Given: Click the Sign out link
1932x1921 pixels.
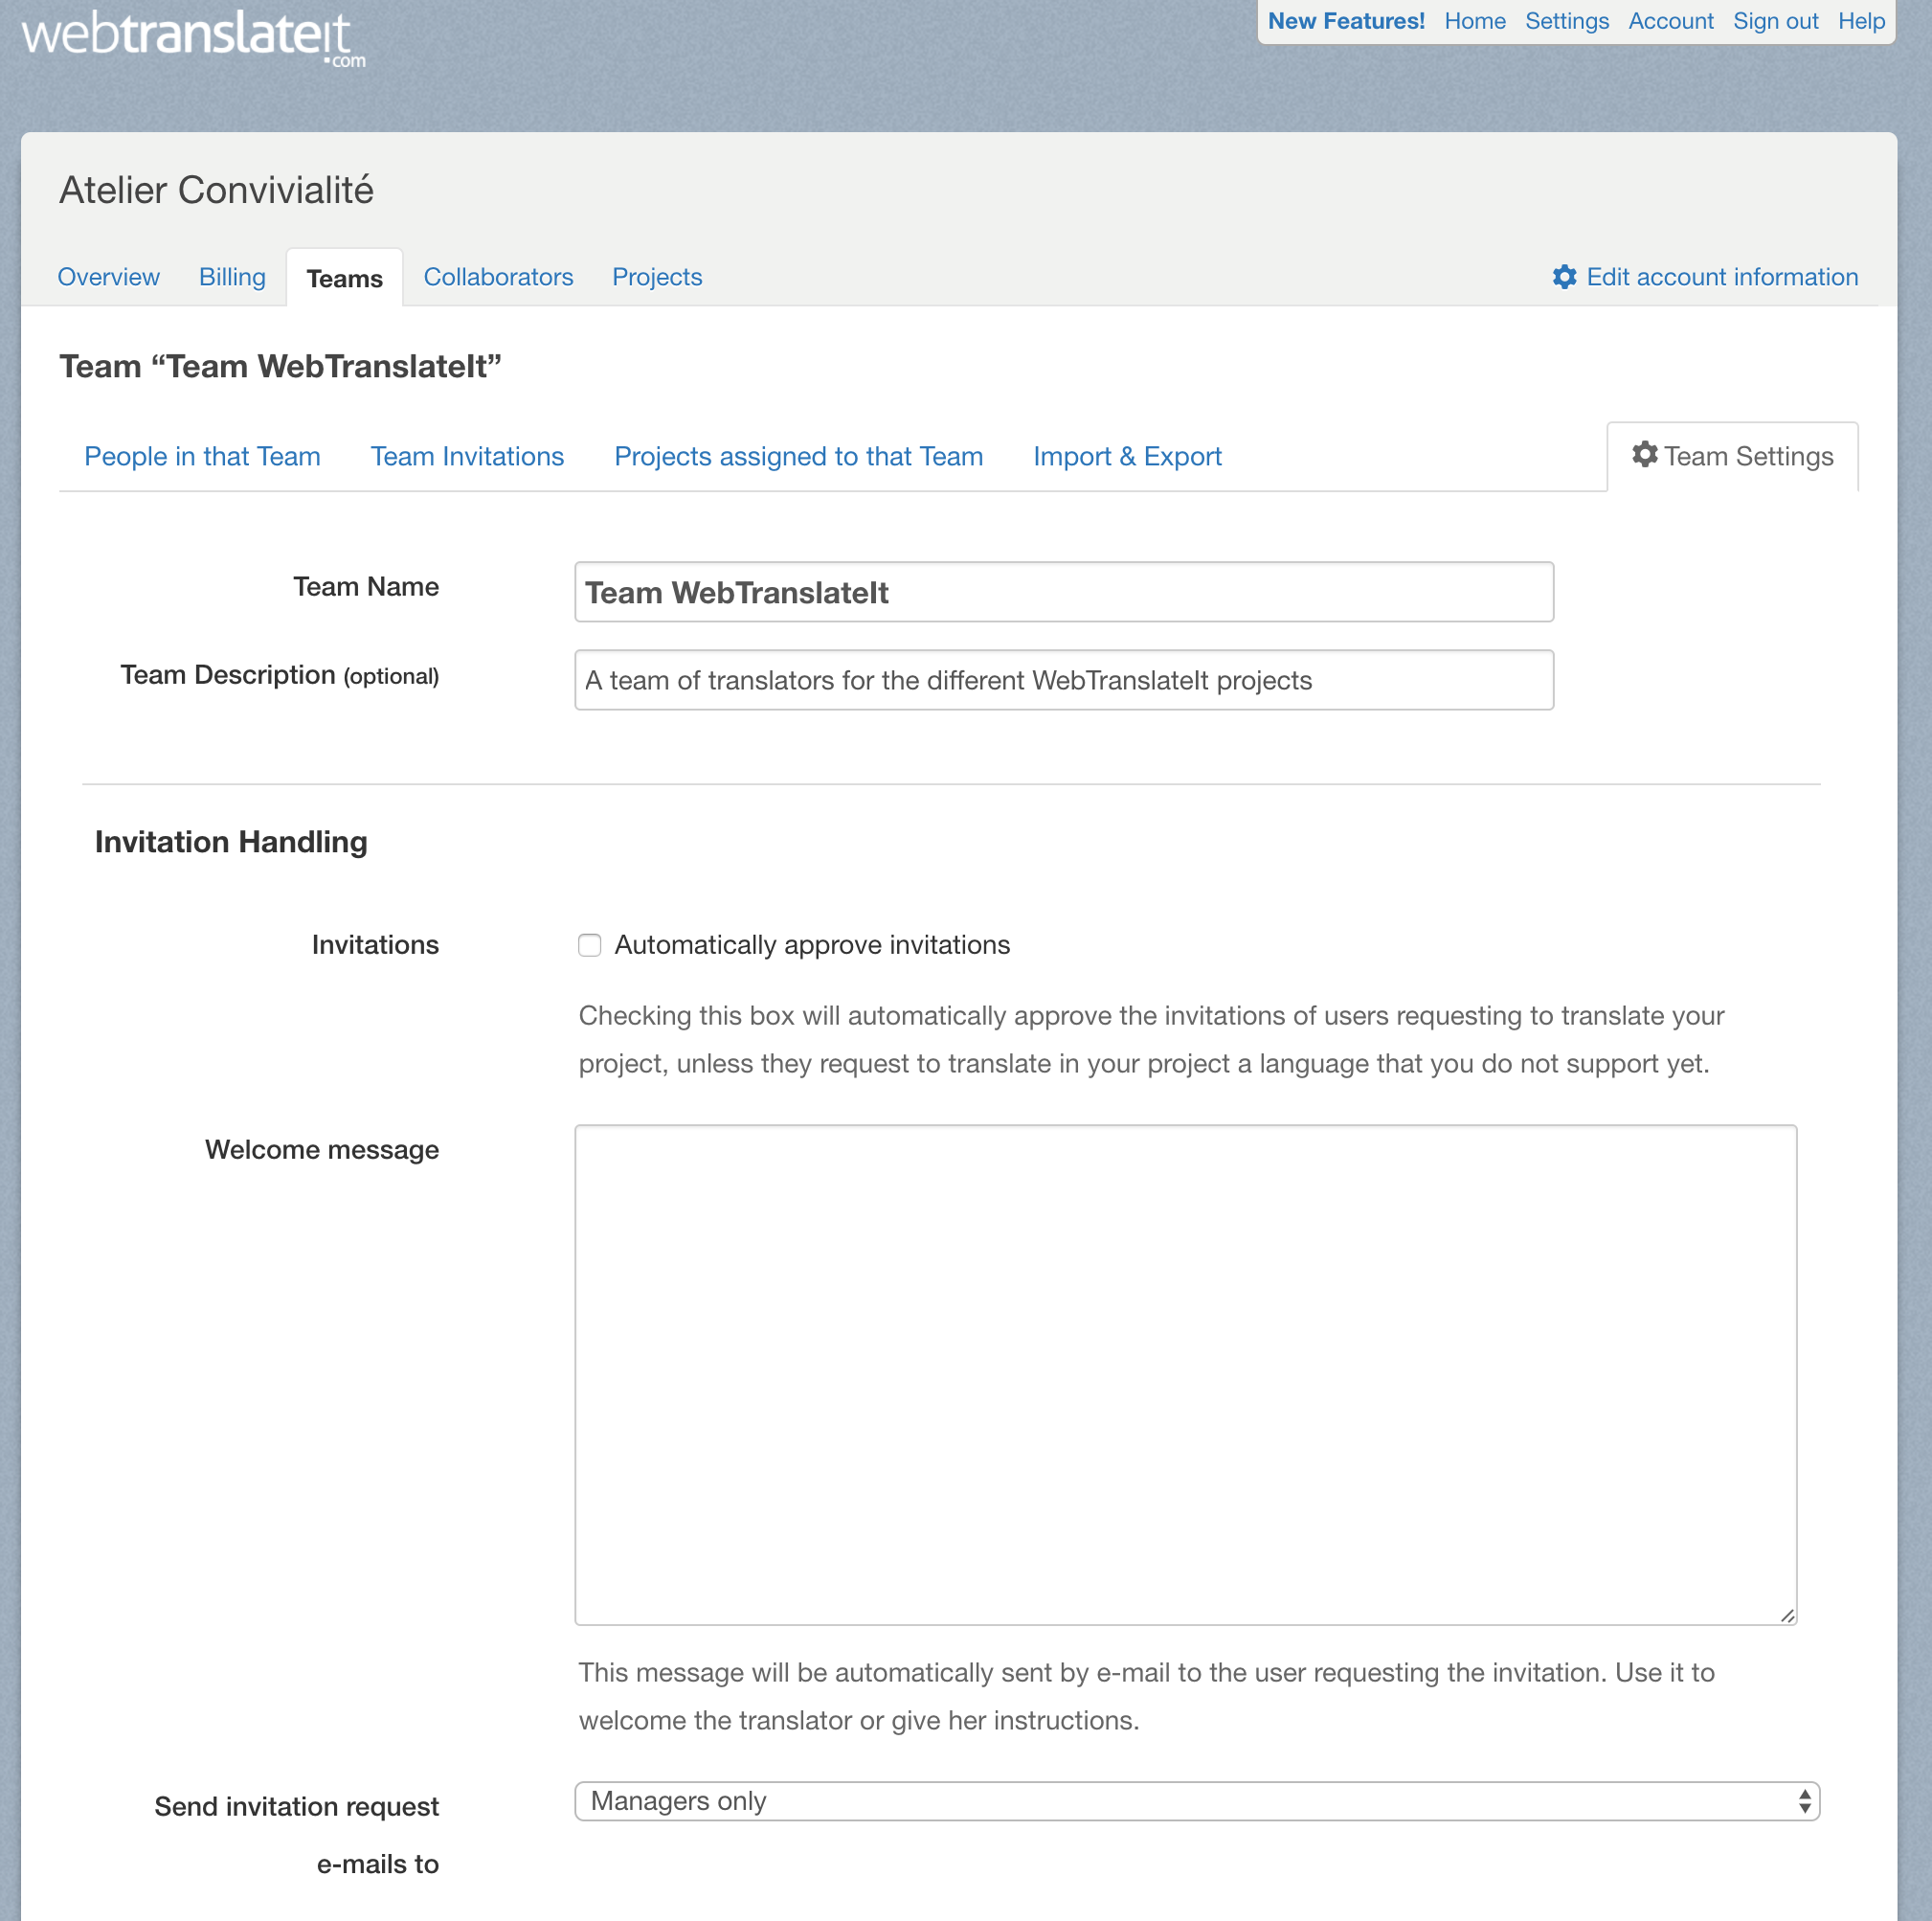Looking at the screenshot, I should click(x=1775, y=21).
